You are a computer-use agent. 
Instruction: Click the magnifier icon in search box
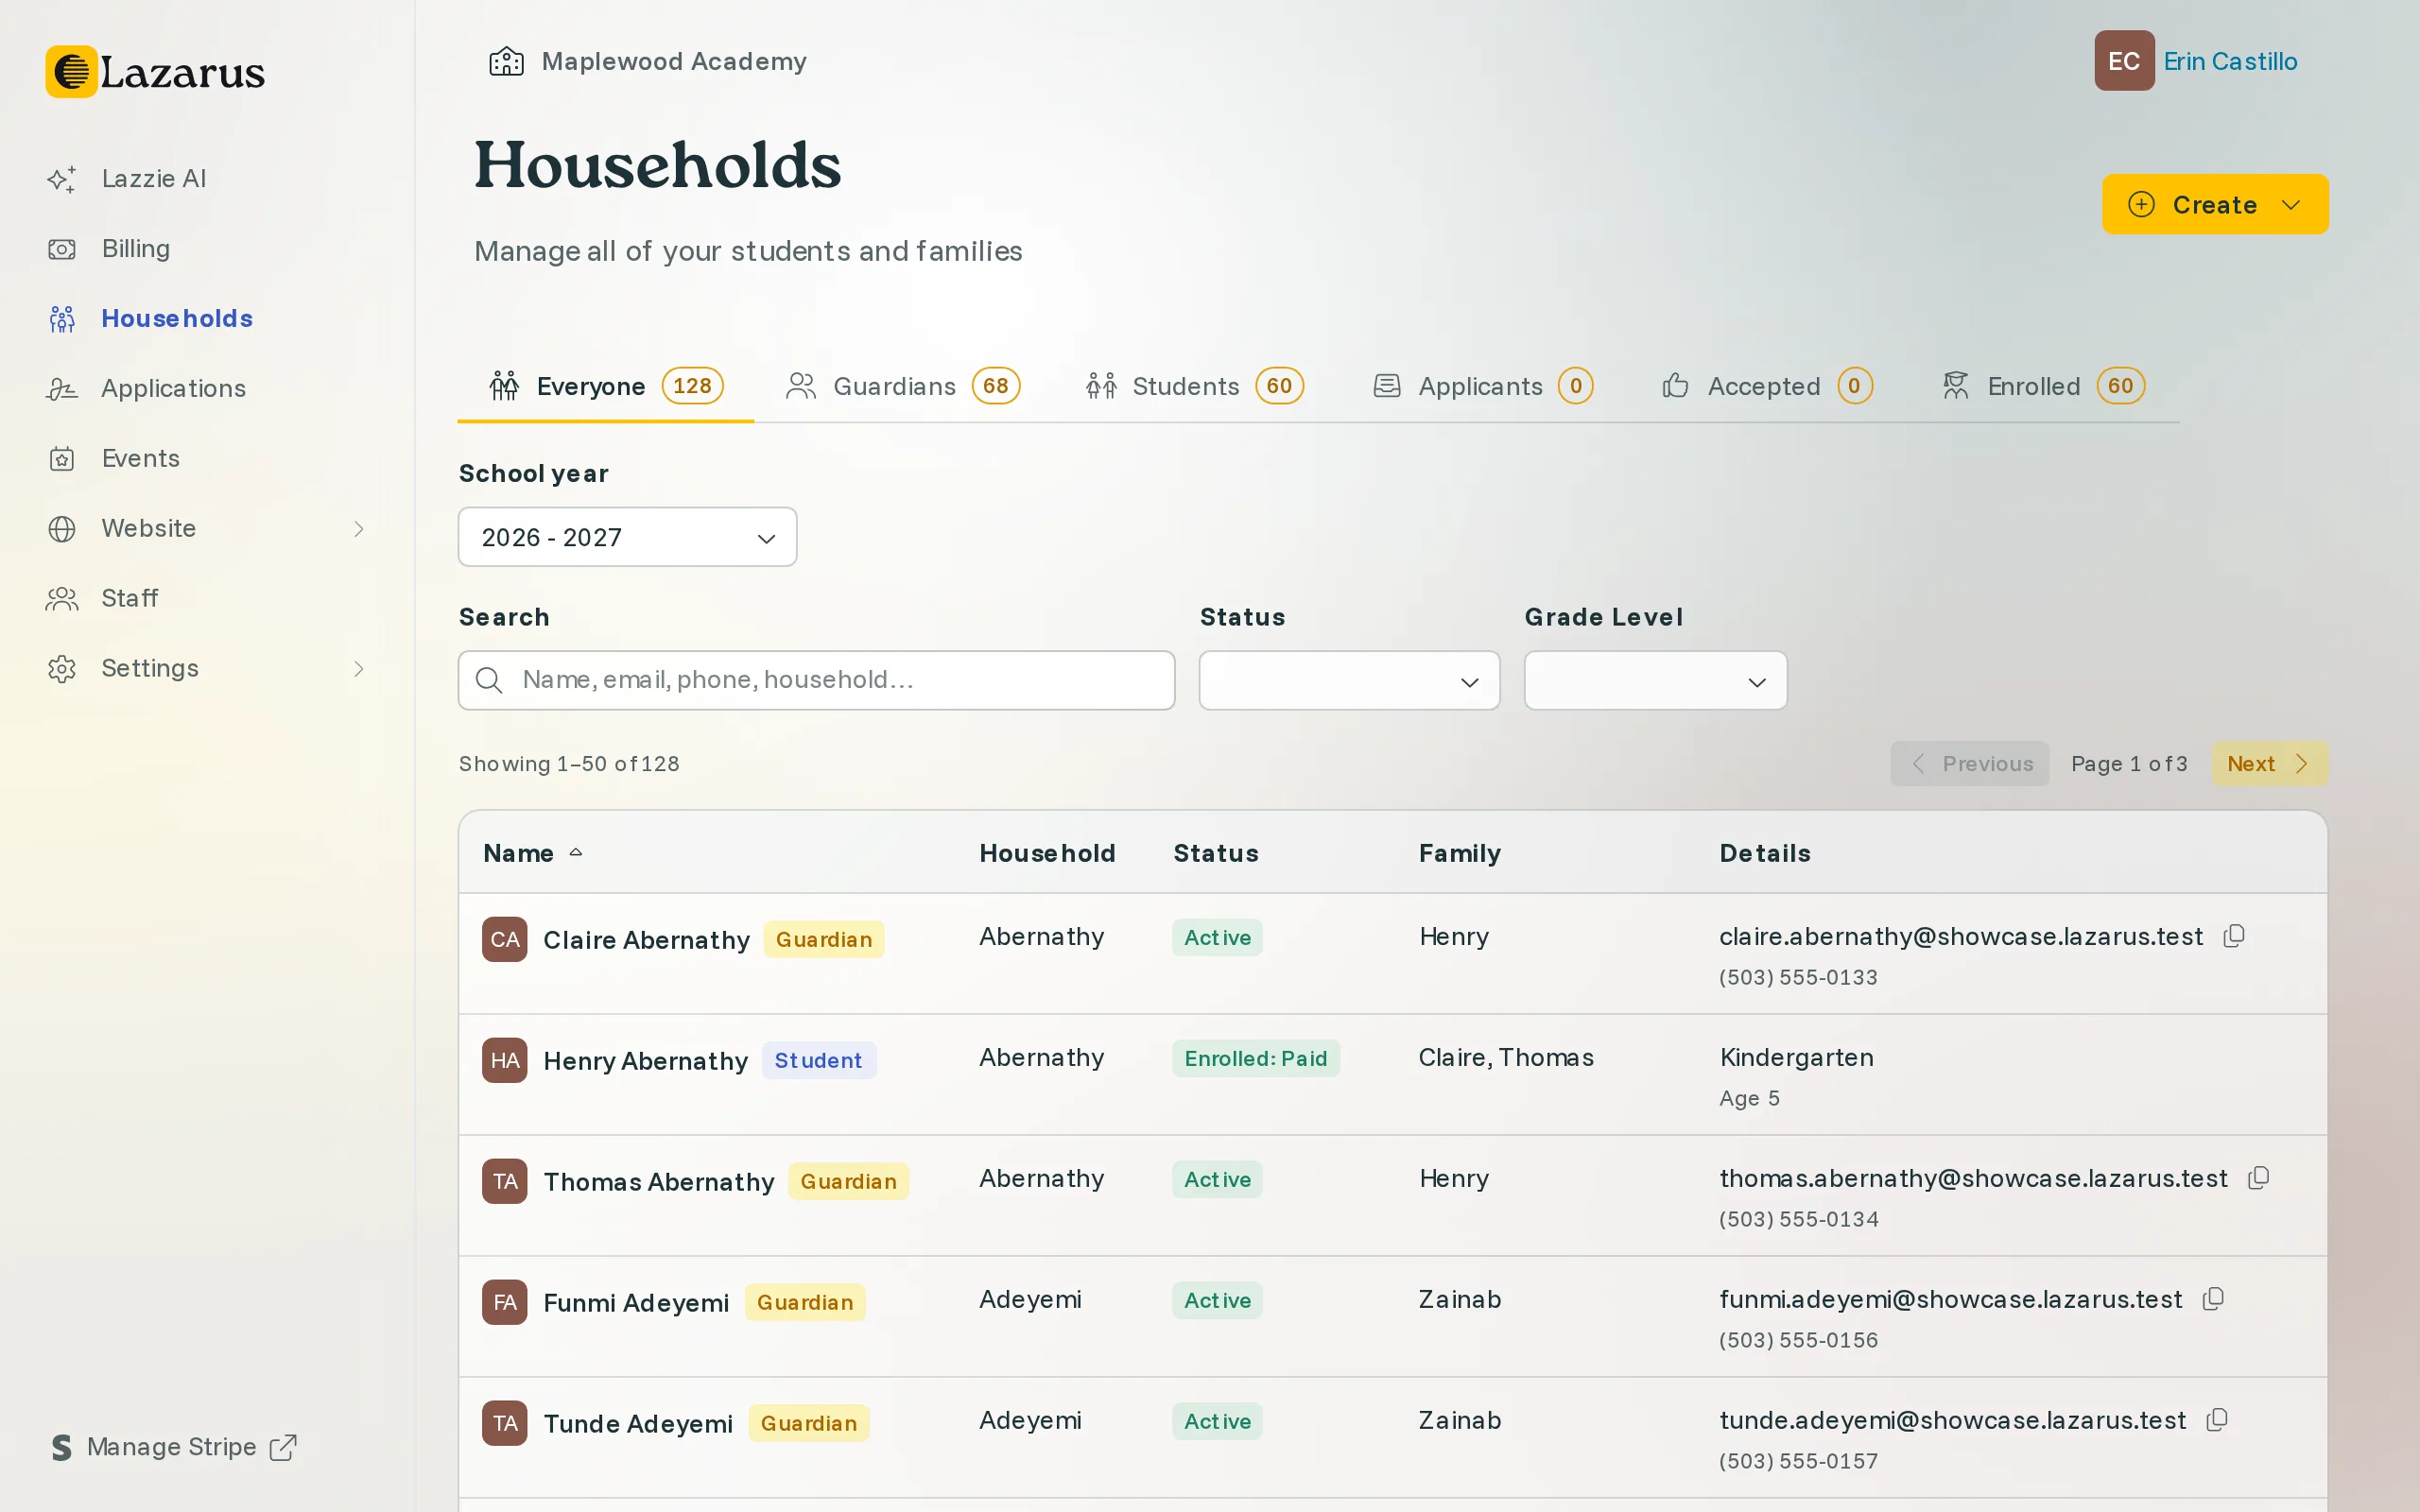488,680
